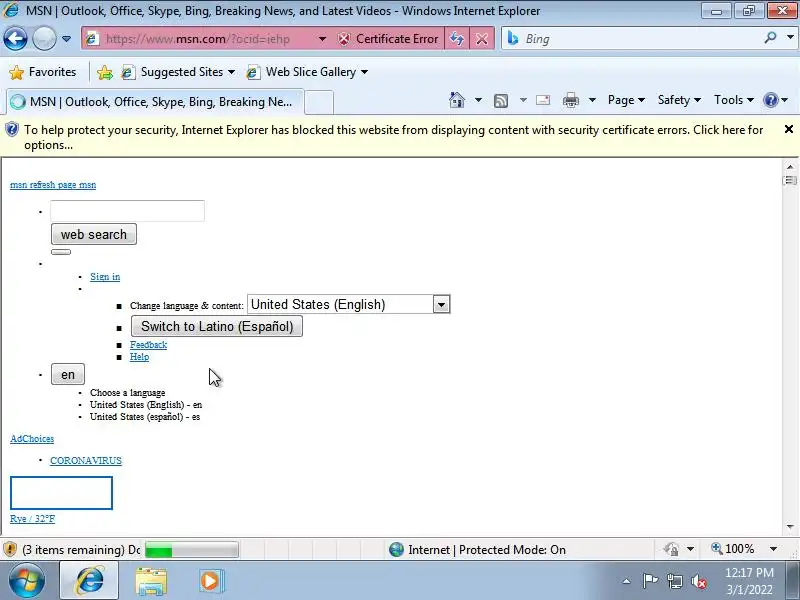Screen dimensions: 800x600
Task: Click the web search button
Action: coord(94,234)
